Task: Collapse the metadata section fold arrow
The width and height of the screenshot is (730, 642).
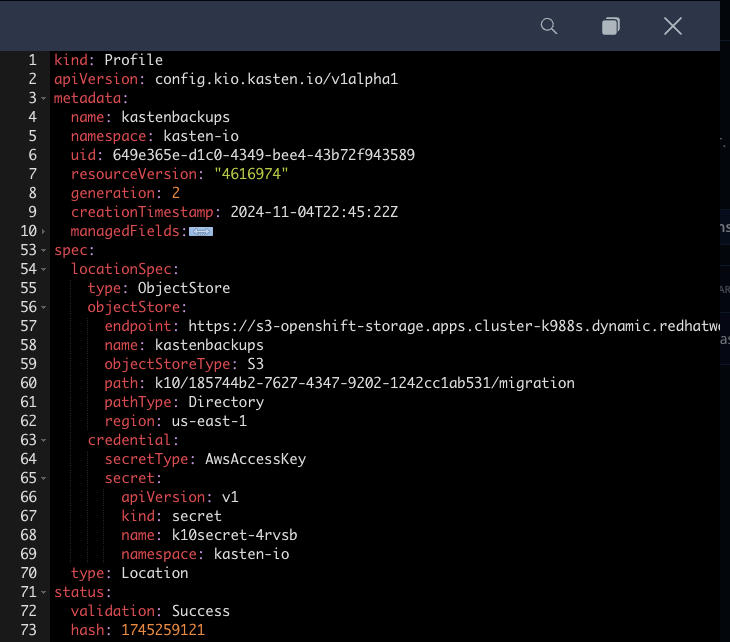Action: tap(43, 98)
